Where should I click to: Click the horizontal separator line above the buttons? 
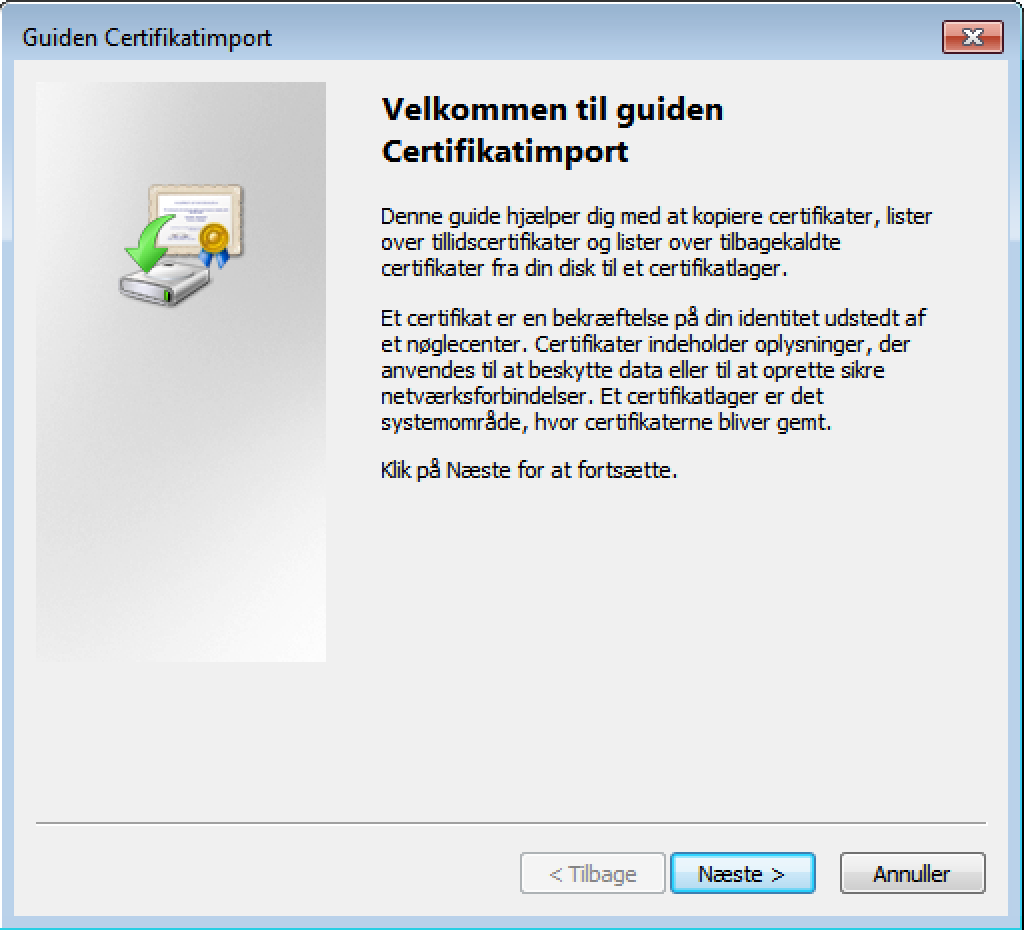point(510,824)
